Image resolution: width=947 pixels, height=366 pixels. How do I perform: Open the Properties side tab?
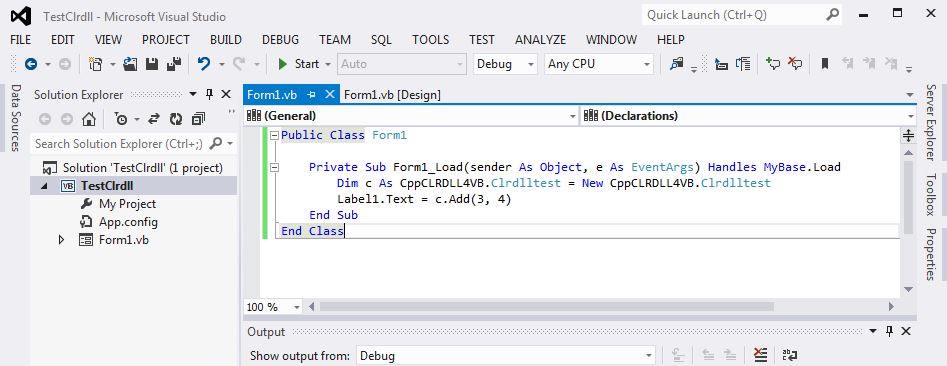coord(931,254)
